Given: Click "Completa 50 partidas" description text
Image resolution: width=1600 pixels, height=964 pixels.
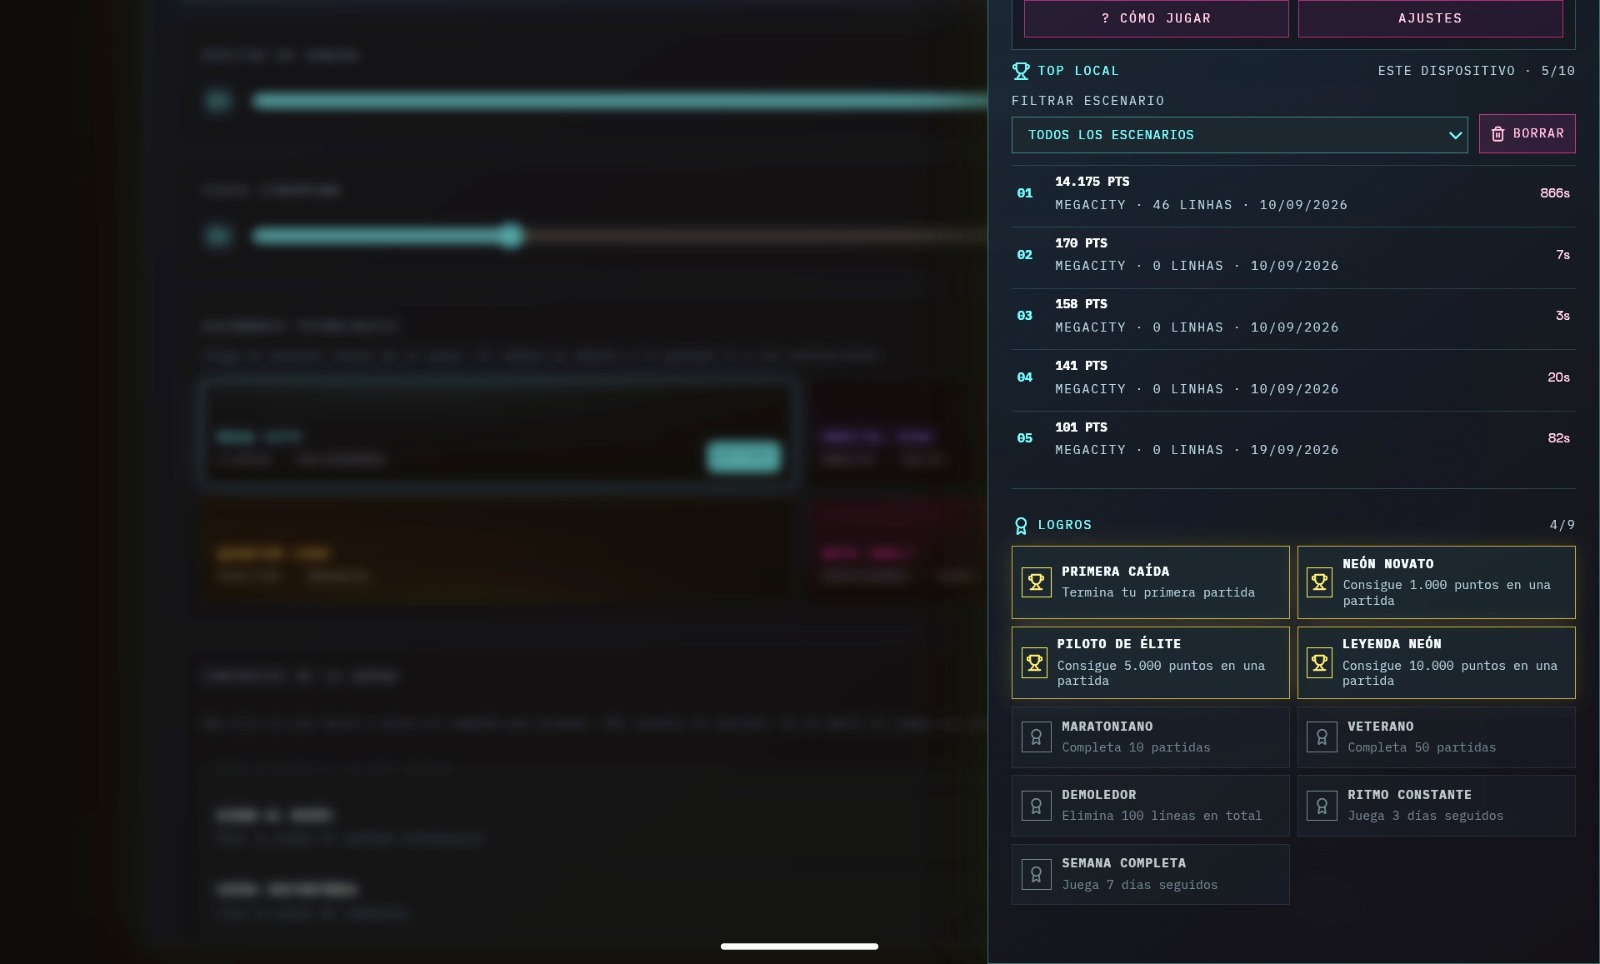Looking at the screenshot, I should pyautogui.click(x=1422, y=748).
